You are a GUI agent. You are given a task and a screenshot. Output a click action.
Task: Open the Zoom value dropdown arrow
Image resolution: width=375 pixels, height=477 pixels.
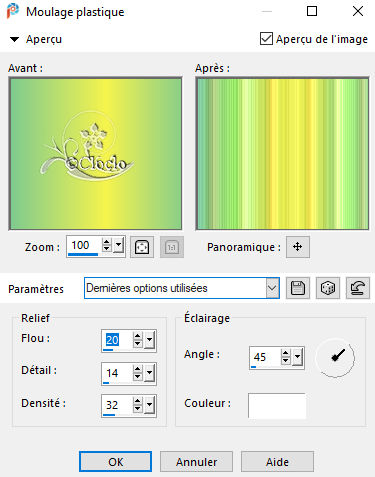(x=119, y=246)
